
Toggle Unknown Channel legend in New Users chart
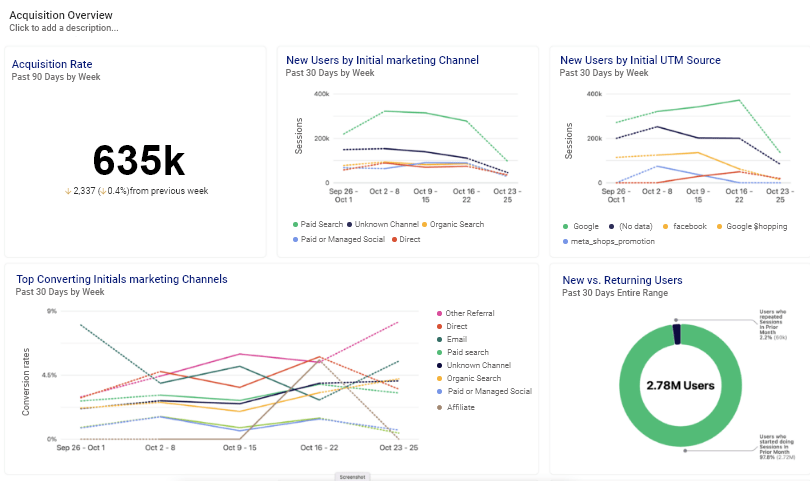click(x=383, y=224)
